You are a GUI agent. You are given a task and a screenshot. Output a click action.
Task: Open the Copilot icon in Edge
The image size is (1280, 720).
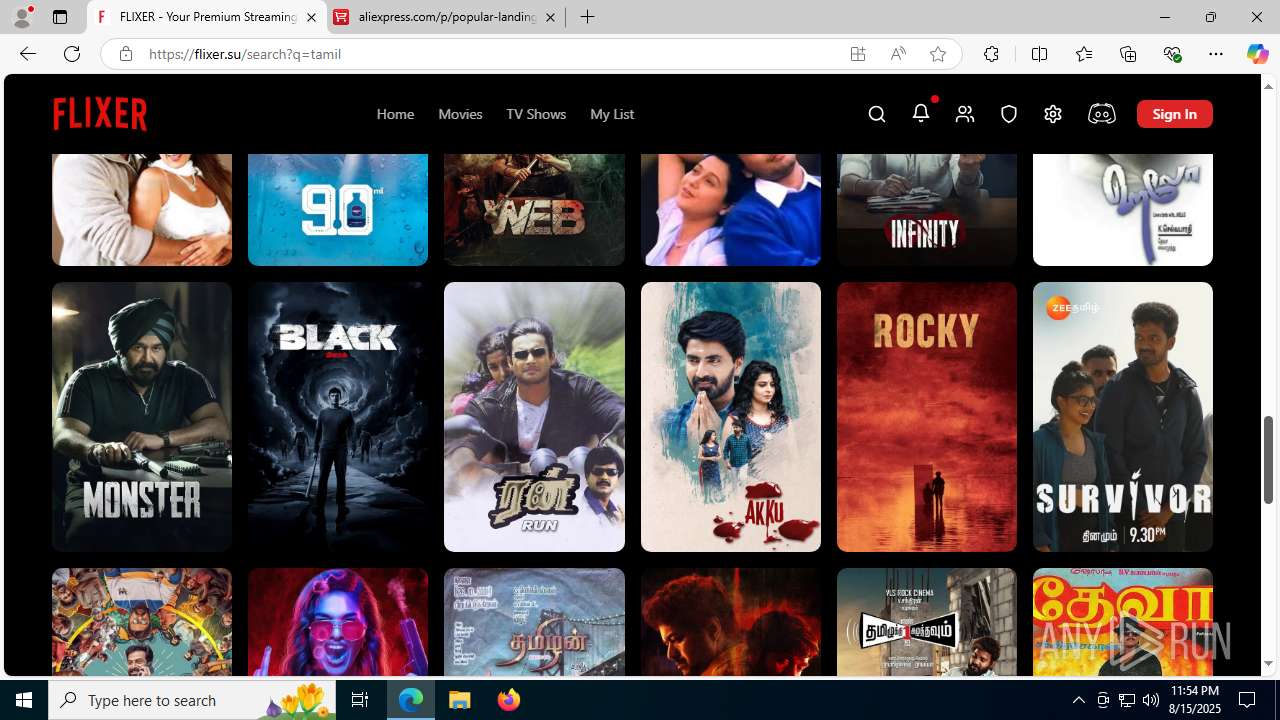pos(1257,54)
